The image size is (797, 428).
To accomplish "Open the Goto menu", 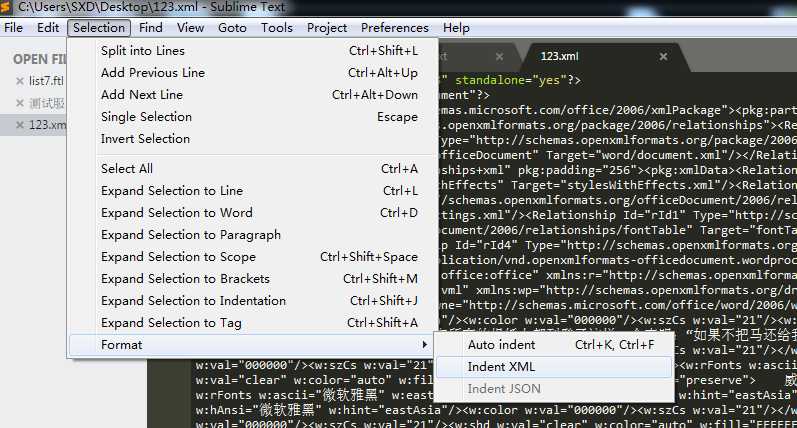I will click(232, 27).
